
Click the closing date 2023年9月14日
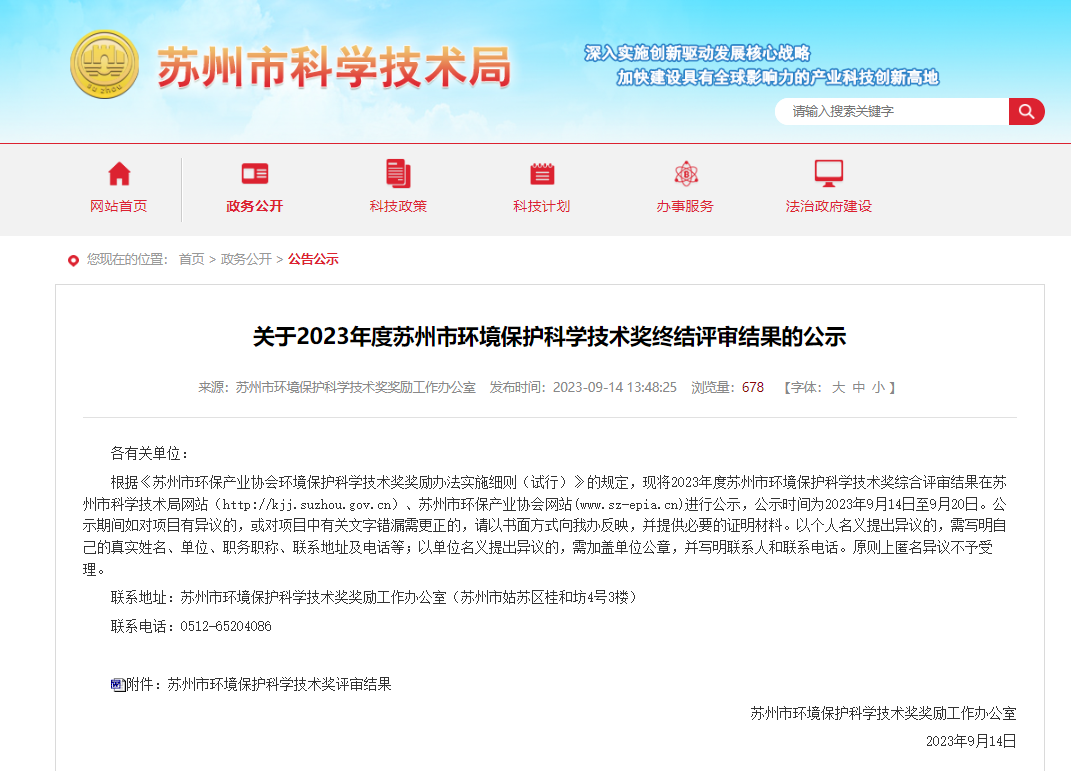tap(971, 742)
